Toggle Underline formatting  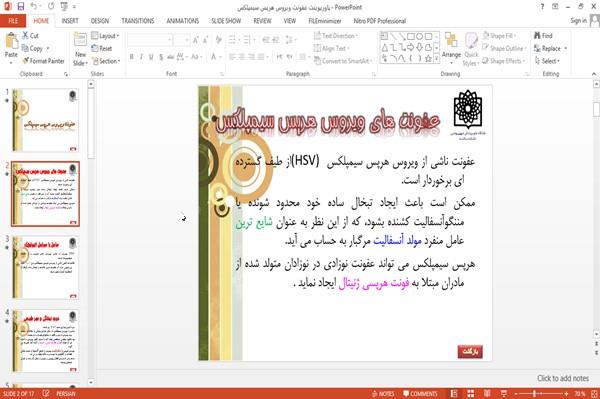click(151, 57)
